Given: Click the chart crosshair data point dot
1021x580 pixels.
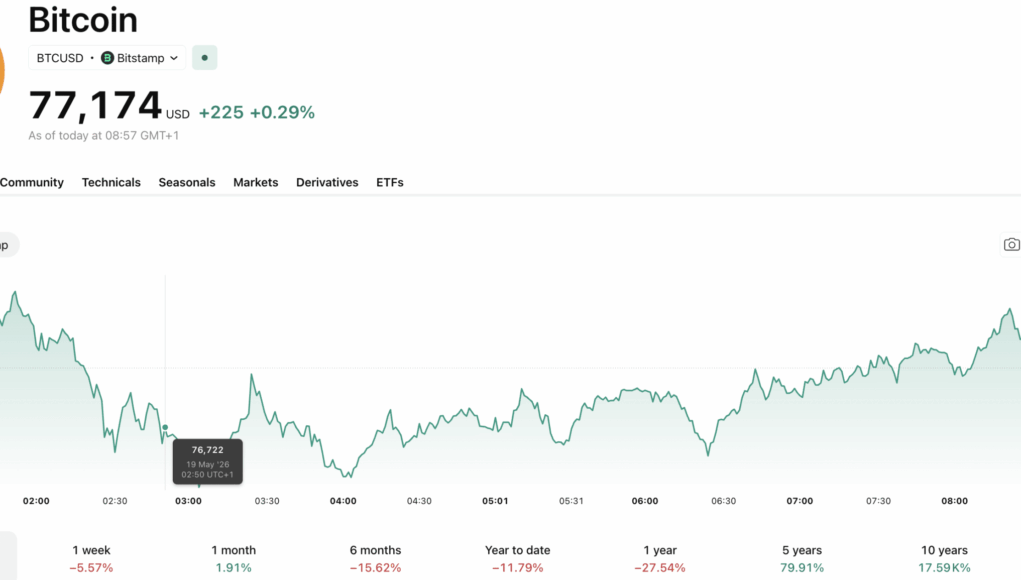Looking at the screenshot, I should pyautogui.click(x=165, y=428).
